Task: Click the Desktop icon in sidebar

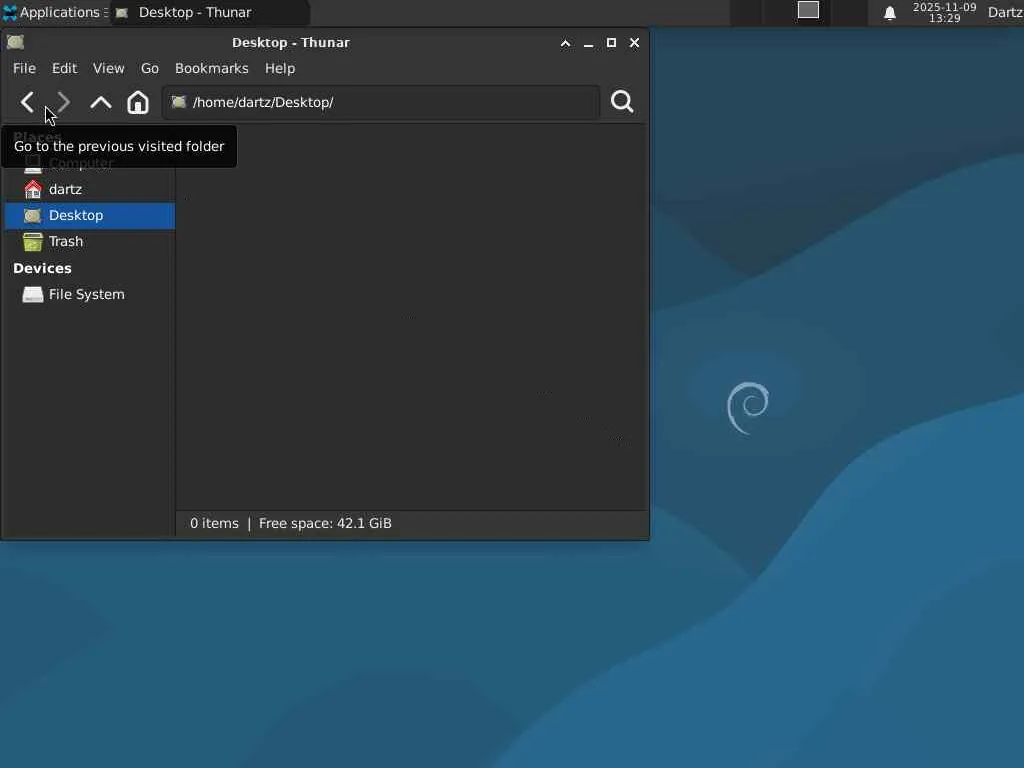Action: pos(32,216)
